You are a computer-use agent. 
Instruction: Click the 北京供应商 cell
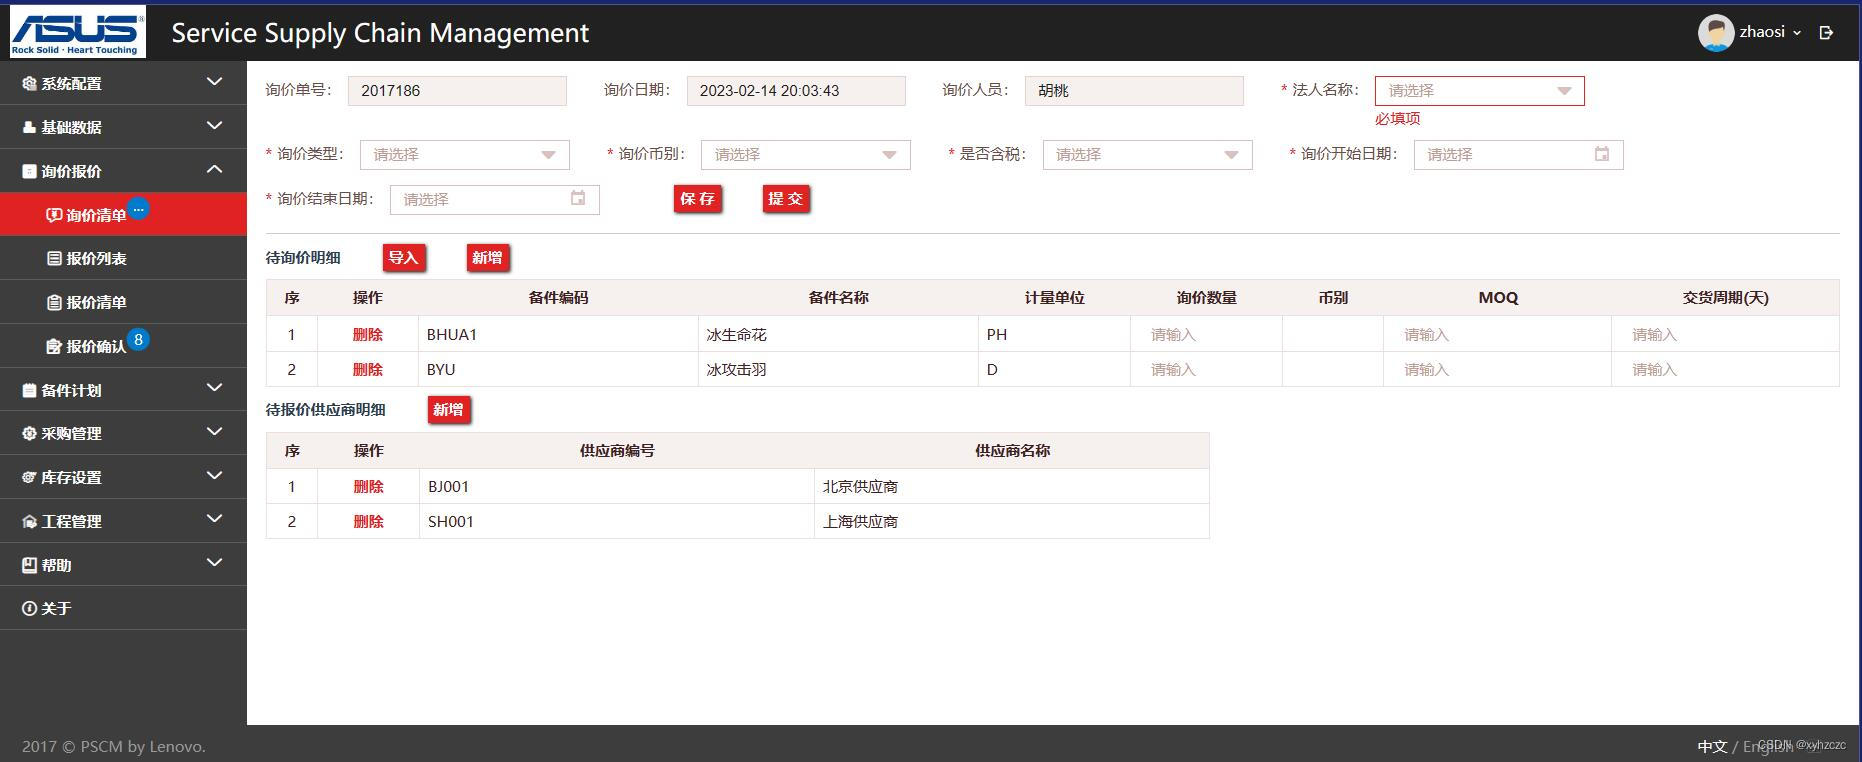[1012, 487]
